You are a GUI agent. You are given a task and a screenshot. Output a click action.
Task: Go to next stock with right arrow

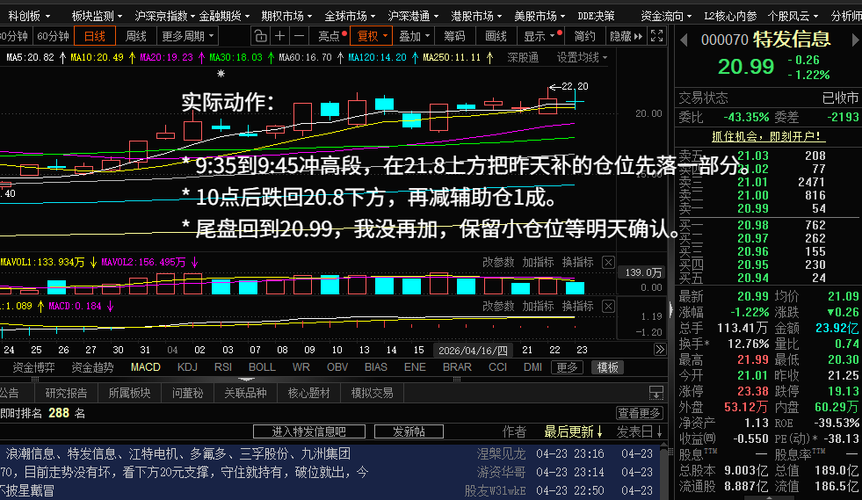[855, 40]
